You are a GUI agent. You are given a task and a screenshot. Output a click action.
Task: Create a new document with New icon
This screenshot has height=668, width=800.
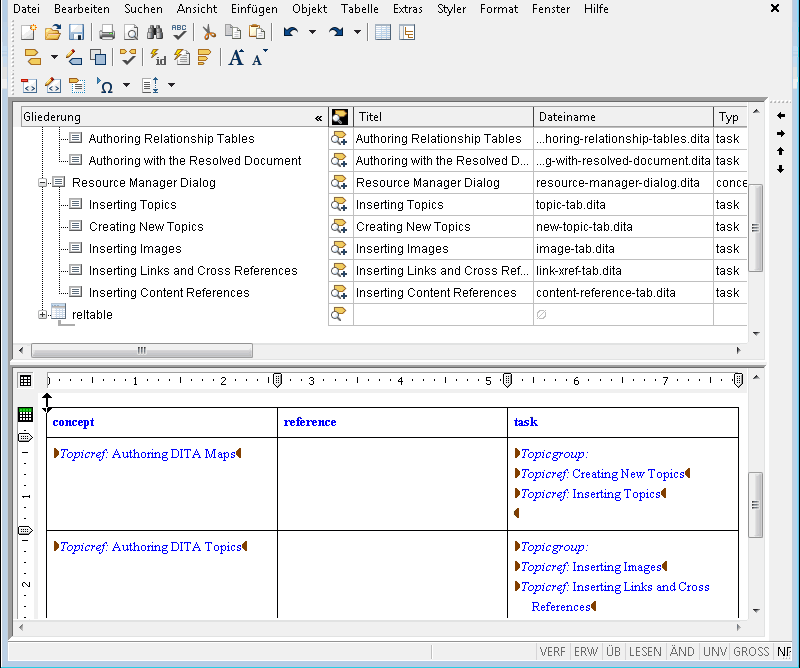point(29,32)
